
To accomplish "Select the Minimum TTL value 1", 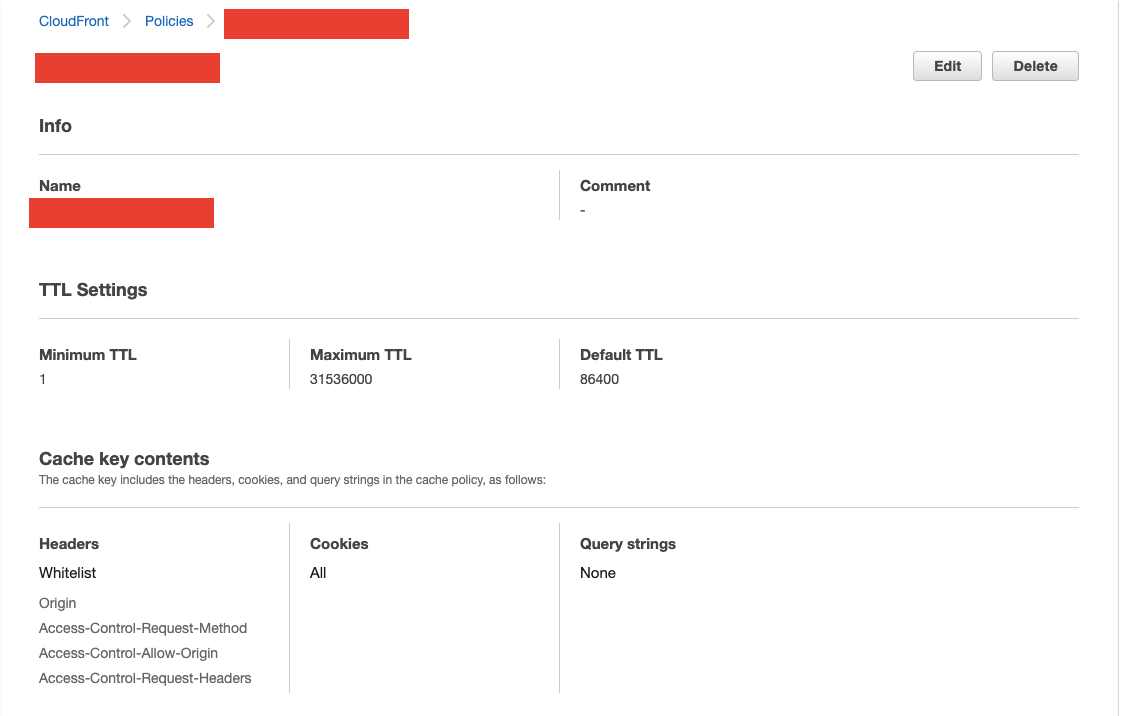I will click(x=42, y=379).
